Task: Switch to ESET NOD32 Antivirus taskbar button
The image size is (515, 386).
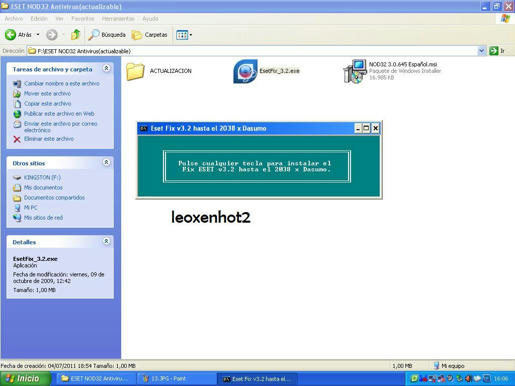Action: [x=96, y=379]
